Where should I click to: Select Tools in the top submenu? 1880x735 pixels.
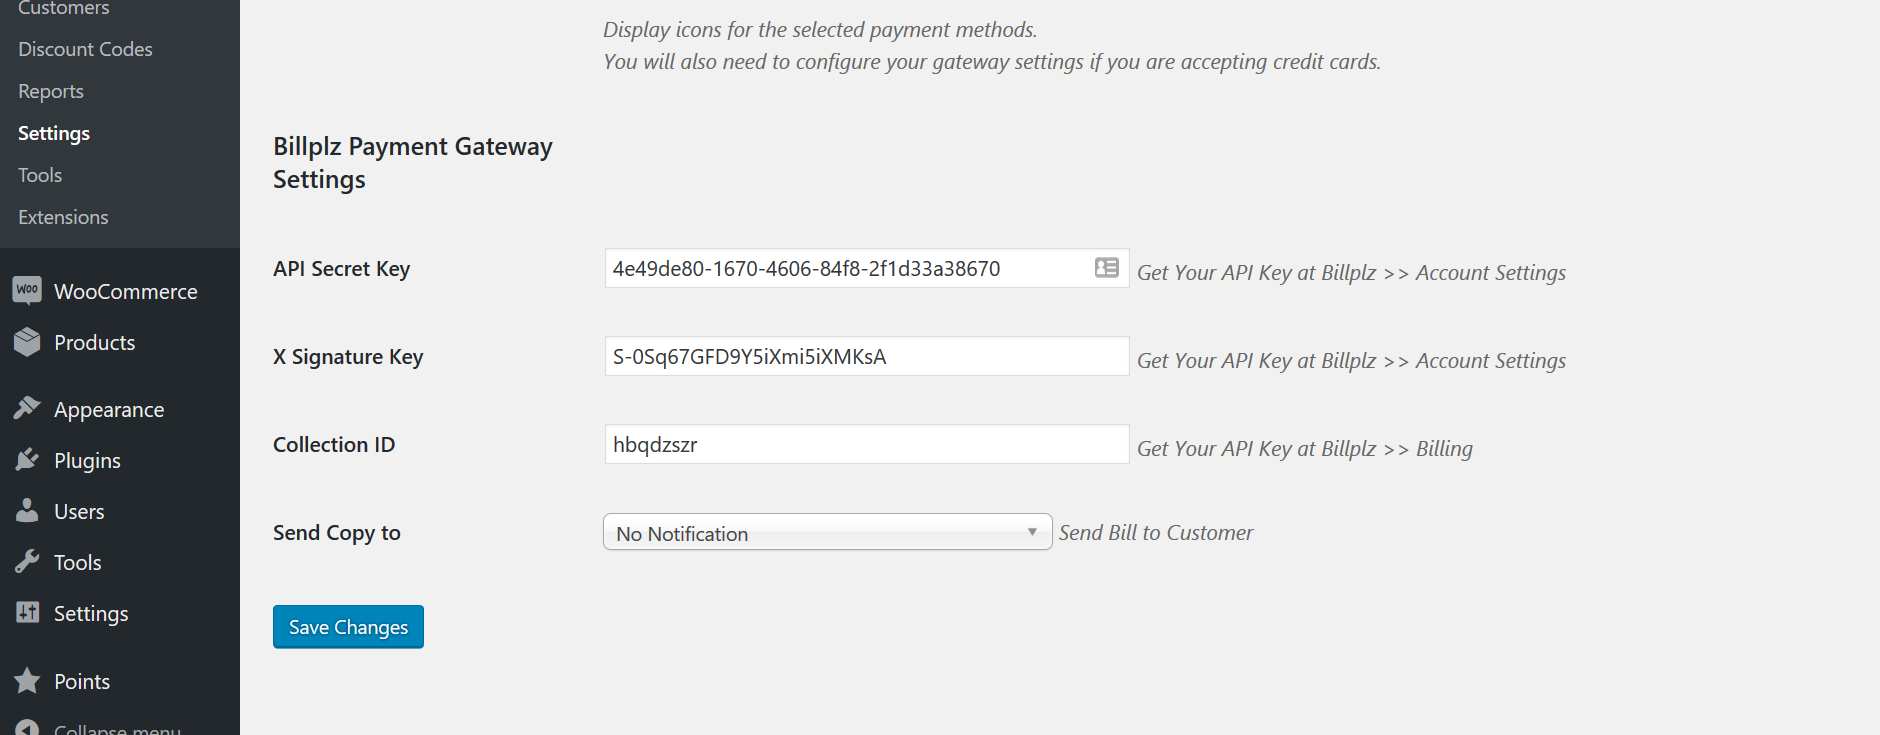click(40, 175)
